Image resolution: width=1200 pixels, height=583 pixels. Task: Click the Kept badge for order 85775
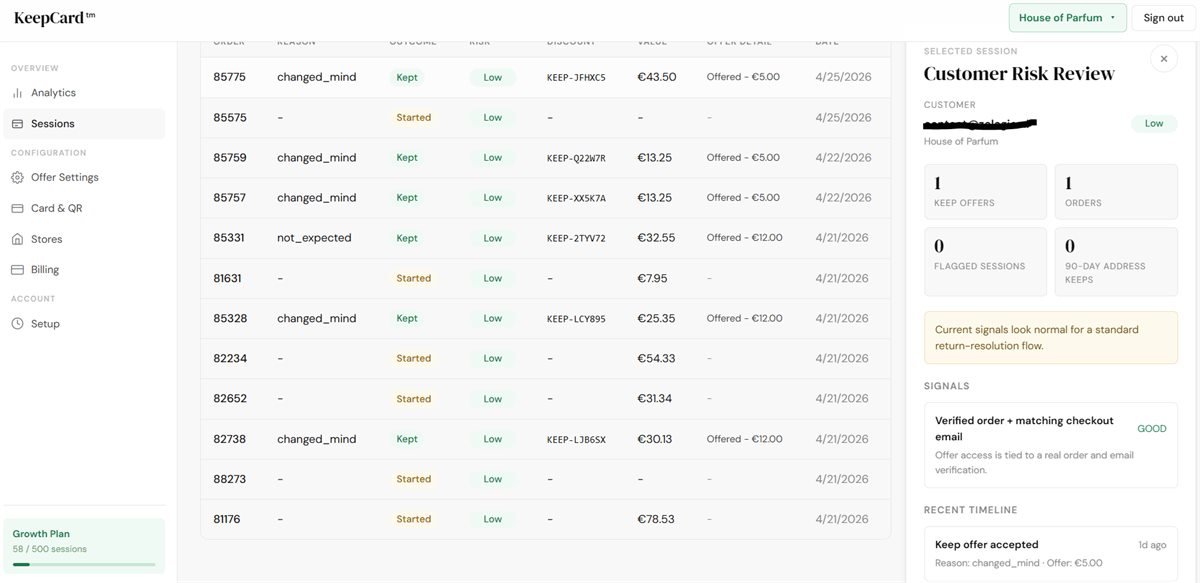point(407,77)
